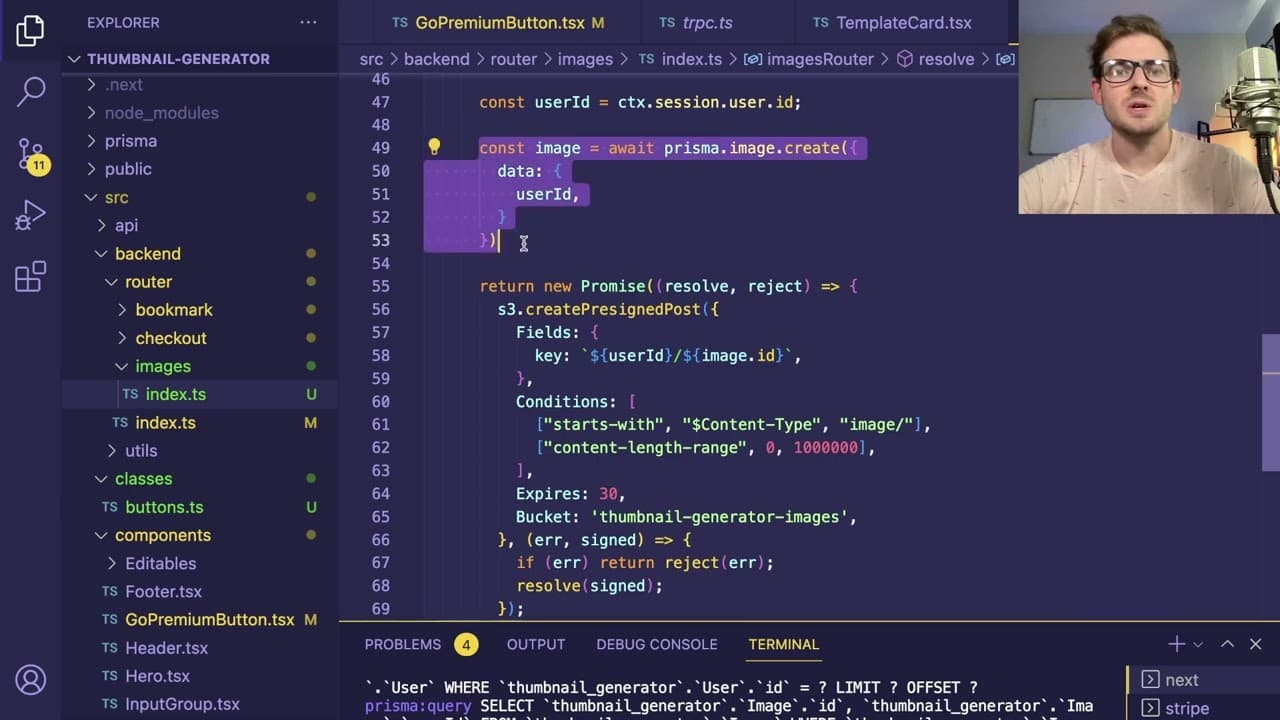Open untracked index.ts inside images folder
The image size is (1280, 720).
coord(200,394)
